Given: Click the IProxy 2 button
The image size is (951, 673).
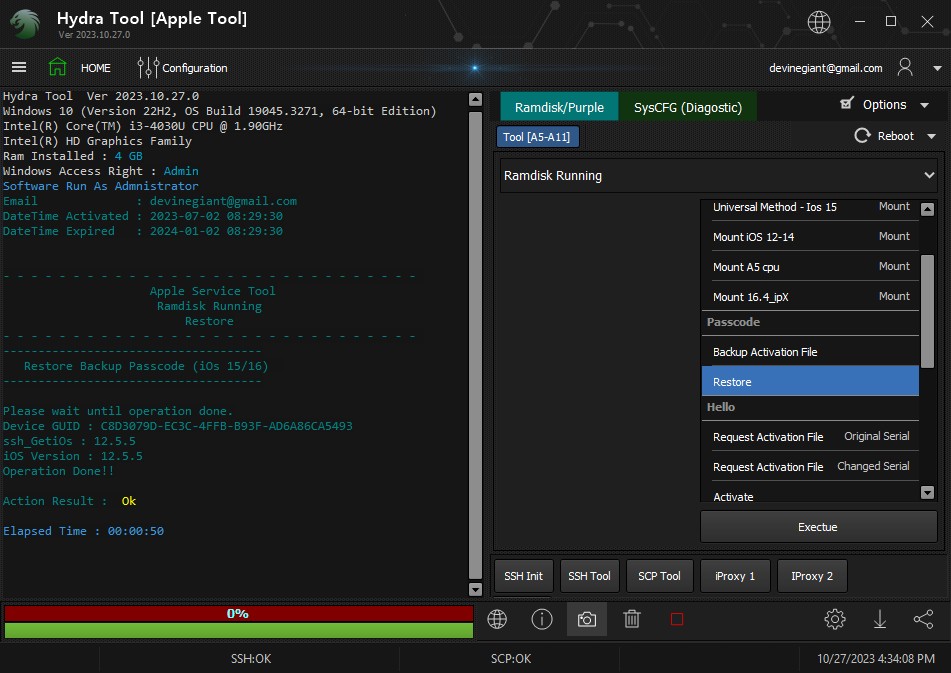Looking at the screenshot, I should [x=812, y=576].
